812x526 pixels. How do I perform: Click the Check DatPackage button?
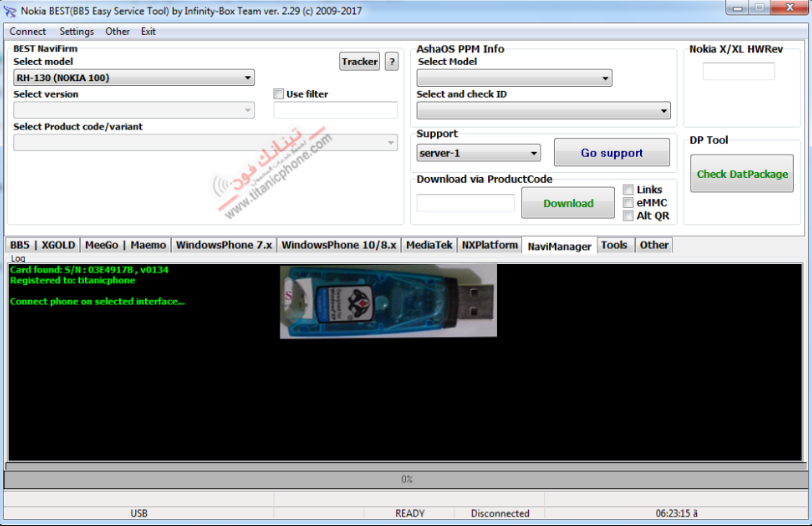[742, 174]
